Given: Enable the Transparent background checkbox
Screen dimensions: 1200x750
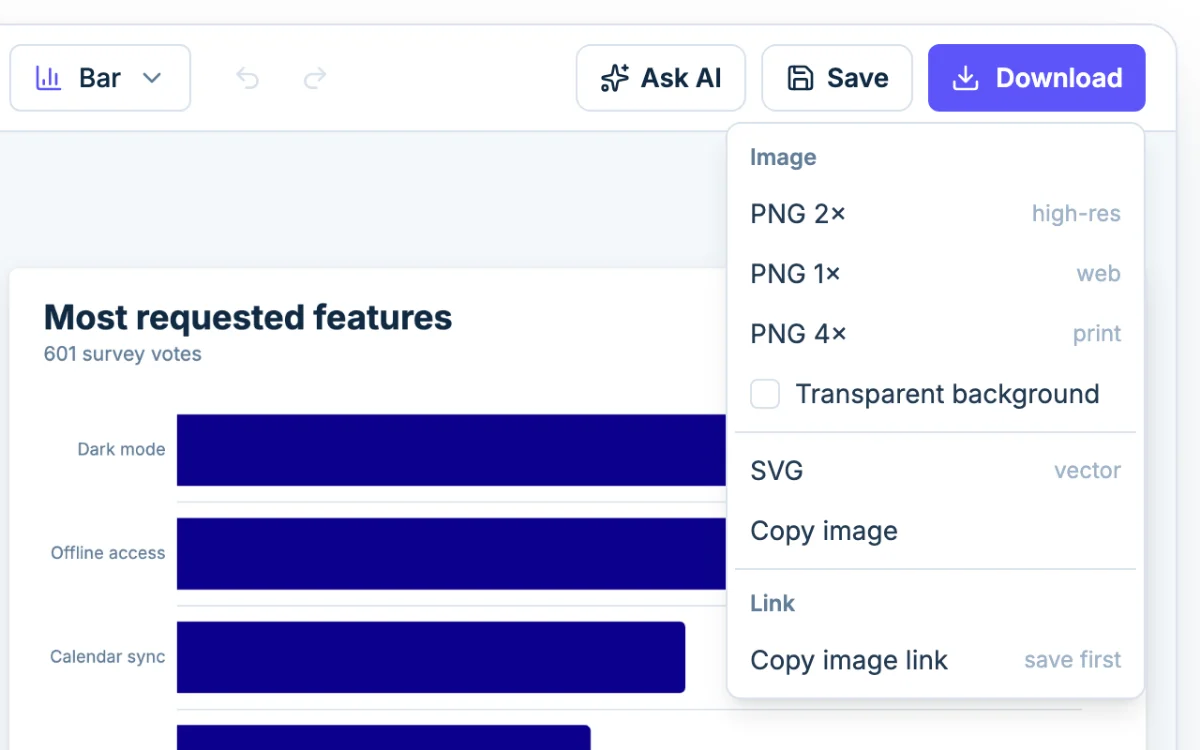Looking at the screenshot, I should pyautogui.click(x=765, y=394).
